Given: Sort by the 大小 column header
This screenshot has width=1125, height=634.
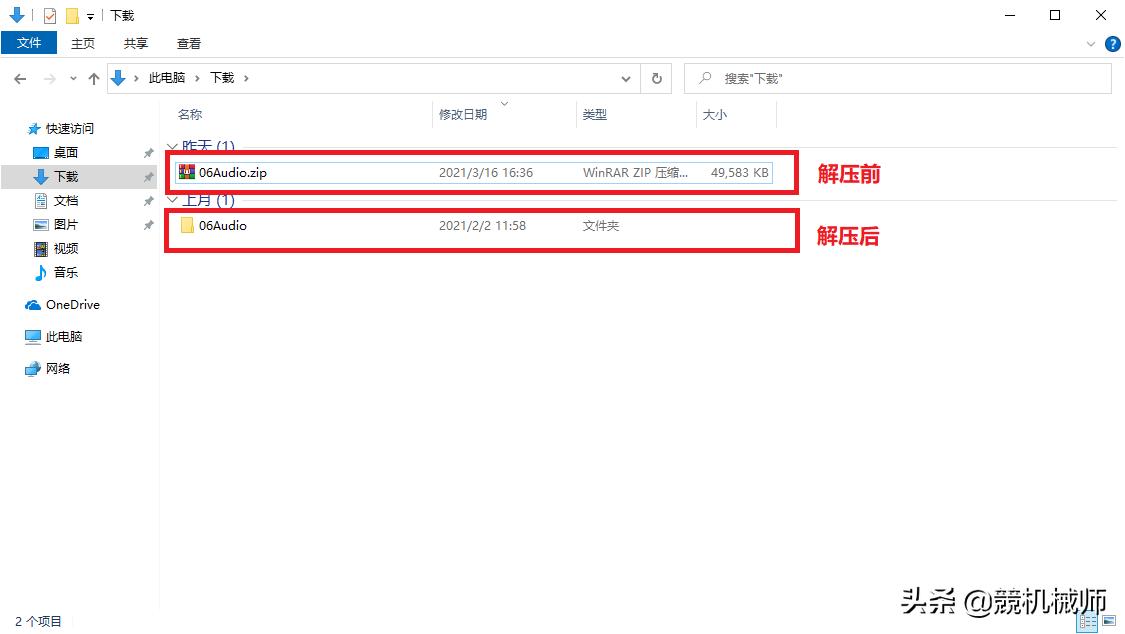Looking at the screenshot, I should [x=714, y=115].
